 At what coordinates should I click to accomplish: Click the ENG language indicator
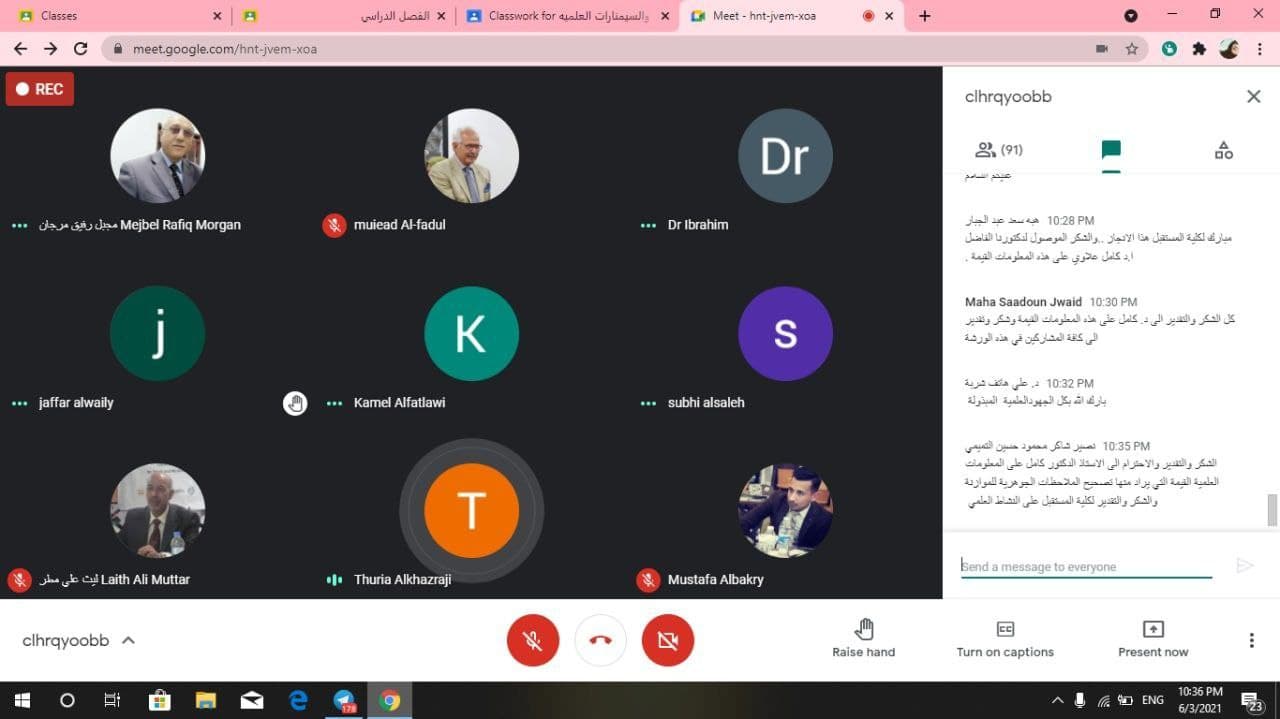pyautogui.click(x=1153, y=700)
